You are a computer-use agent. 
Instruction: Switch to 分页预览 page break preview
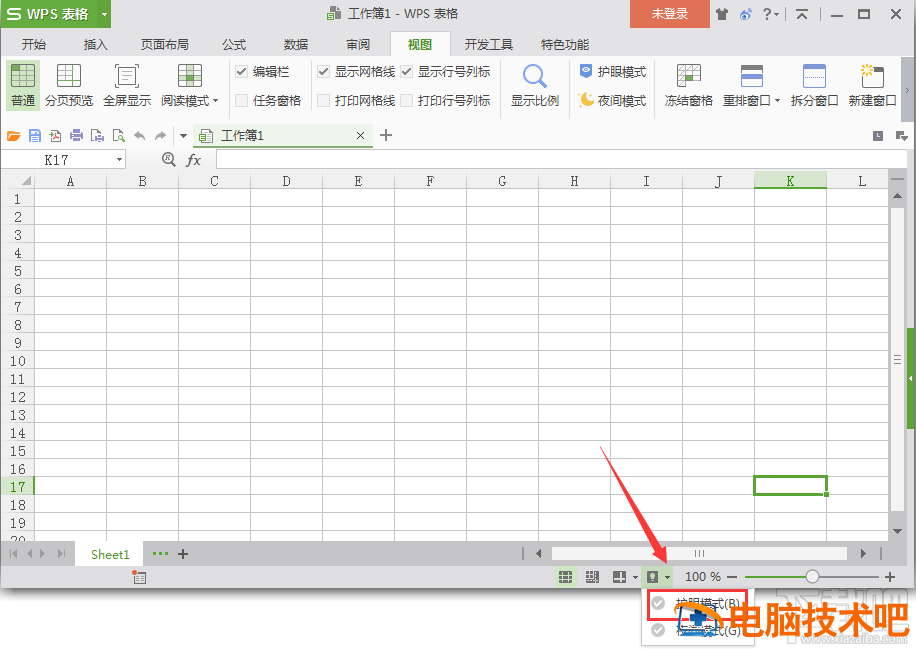[69, 85]
